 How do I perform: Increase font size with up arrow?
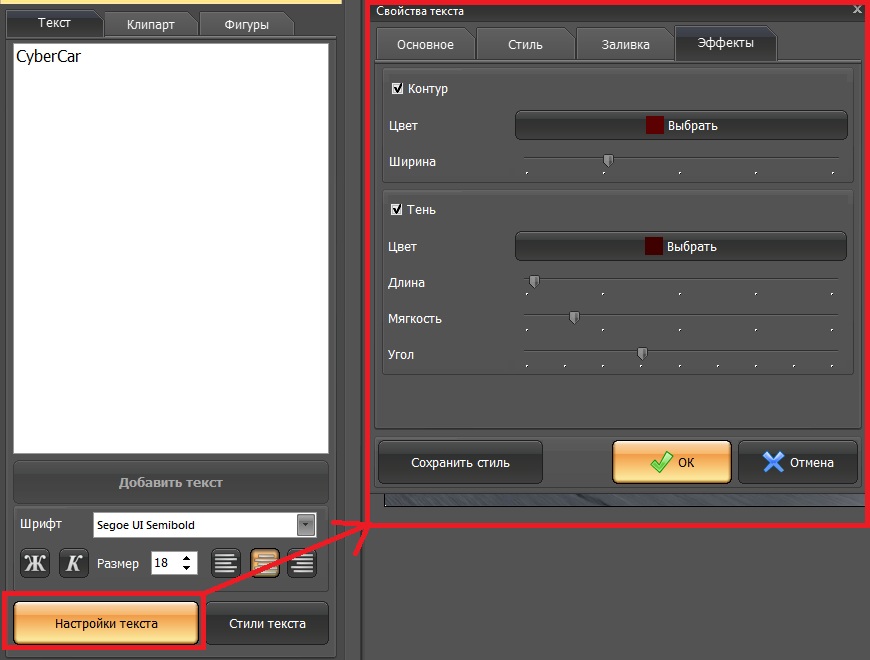point(186,558)
